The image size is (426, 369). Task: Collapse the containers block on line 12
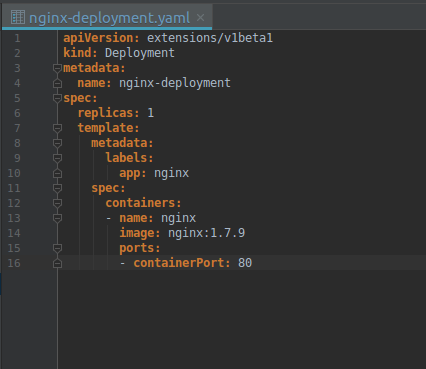point(57,203)
